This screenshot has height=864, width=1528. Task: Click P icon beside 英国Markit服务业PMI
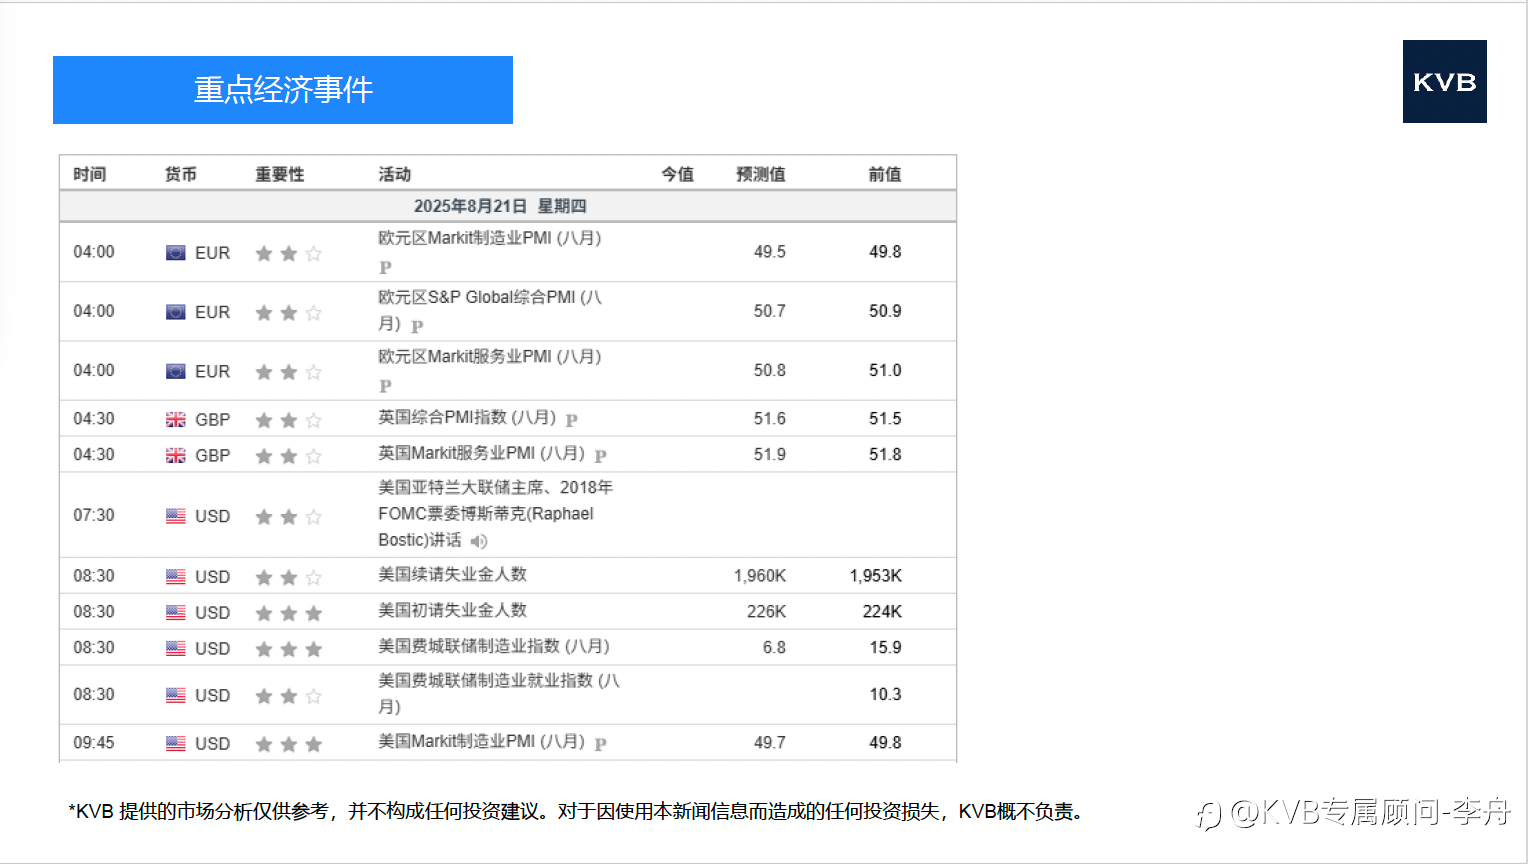pyautogui.click(x=601, y=456)
